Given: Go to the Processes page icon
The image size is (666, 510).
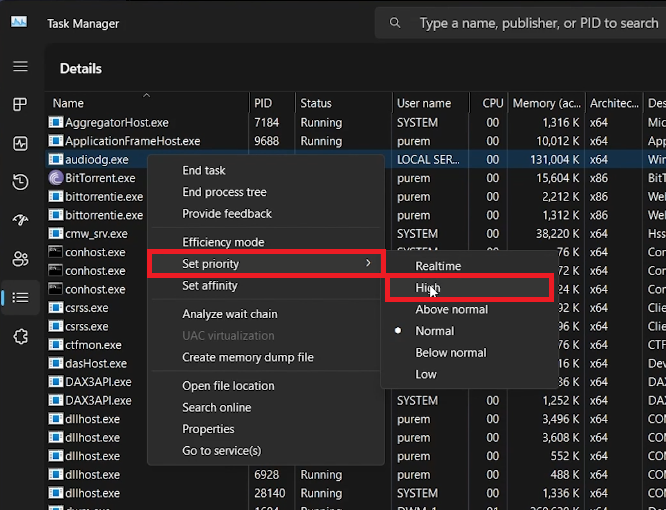Looking at the screenshot, I should (20, 104).
